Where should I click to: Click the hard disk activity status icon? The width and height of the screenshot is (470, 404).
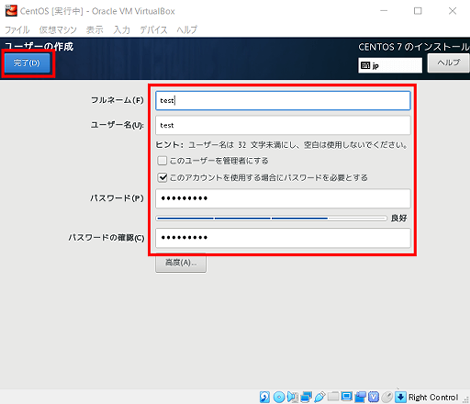pos(265,397)
